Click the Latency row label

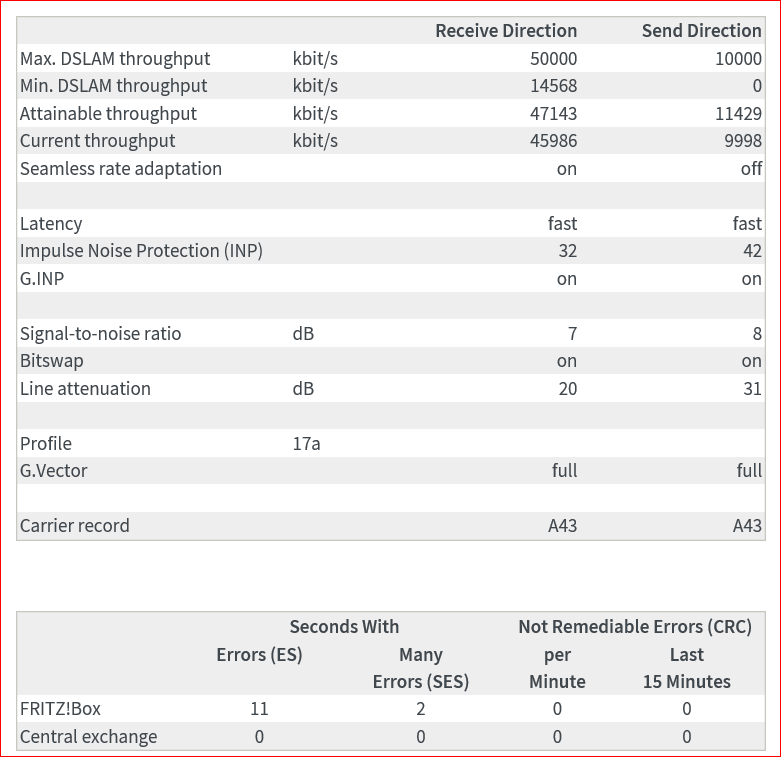[x=51, y=224]
